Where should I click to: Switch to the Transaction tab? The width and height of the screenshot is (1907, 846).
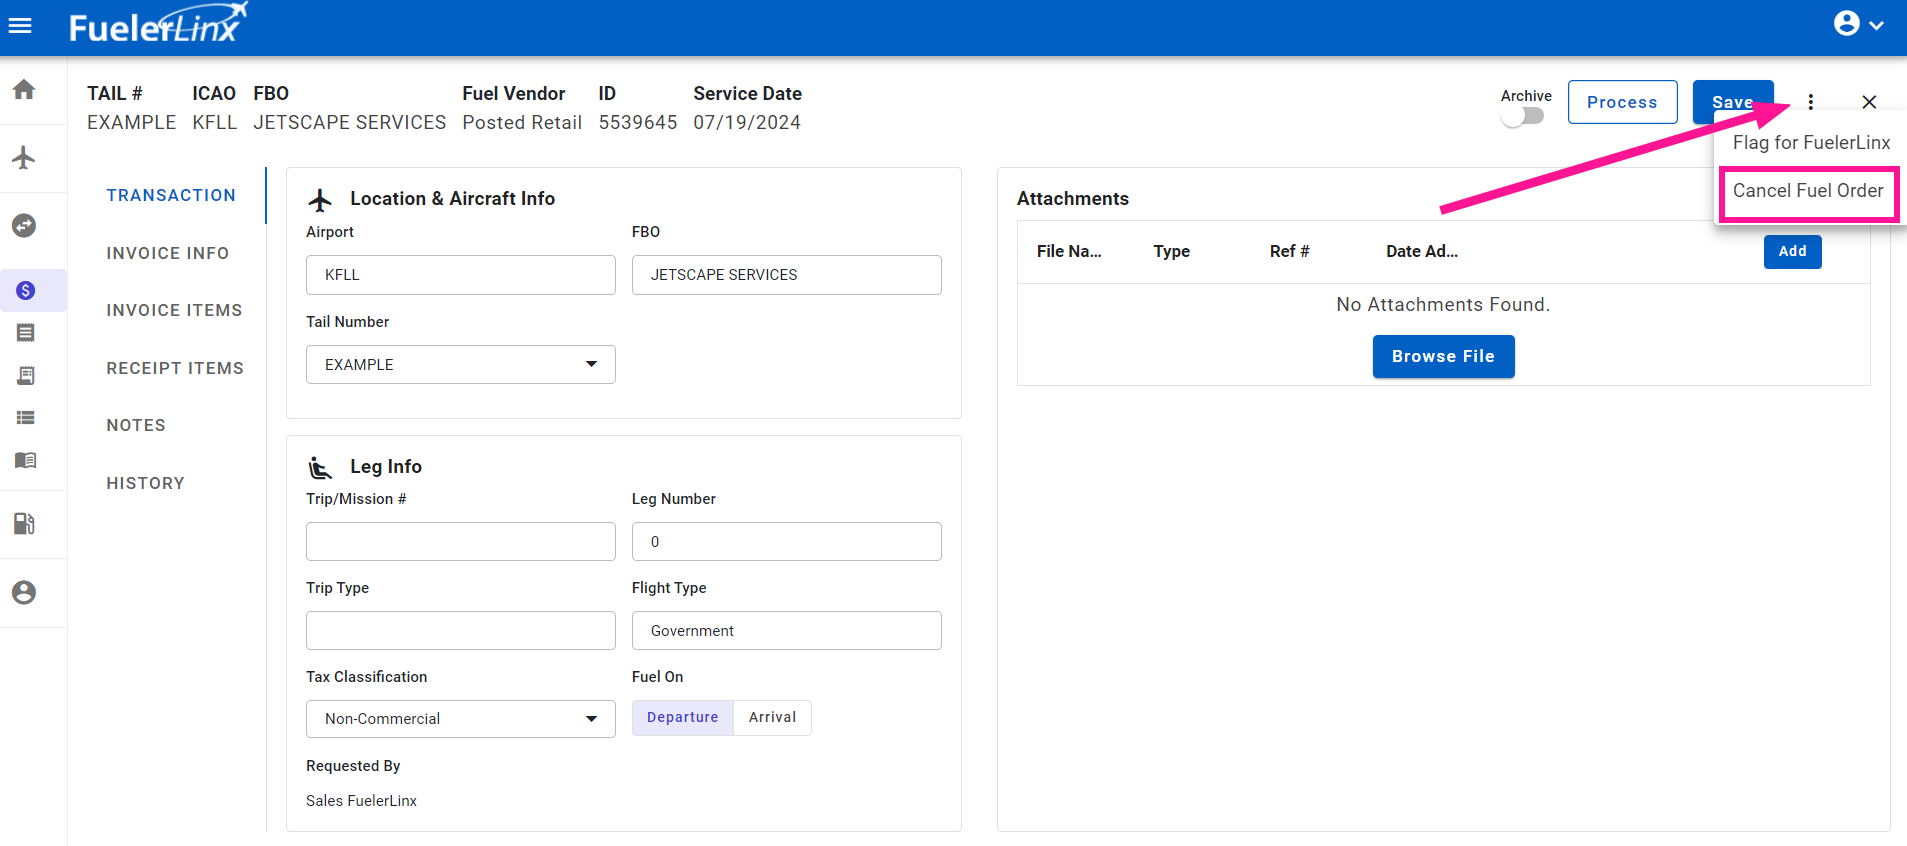[x=171, y=196]
